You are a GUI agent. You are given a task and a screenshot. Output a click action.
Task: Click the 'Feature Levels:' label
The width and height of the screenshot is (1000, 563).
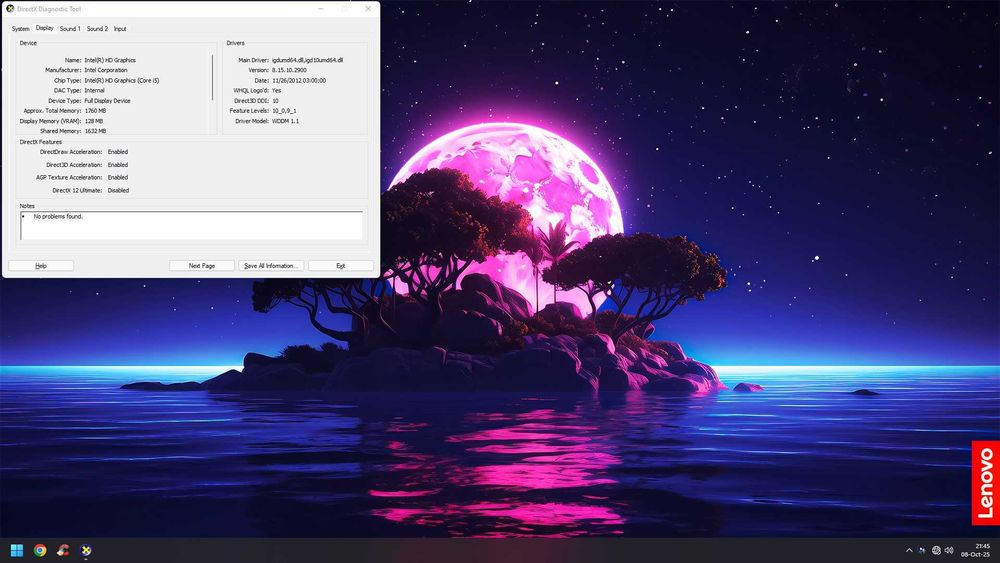249,111
